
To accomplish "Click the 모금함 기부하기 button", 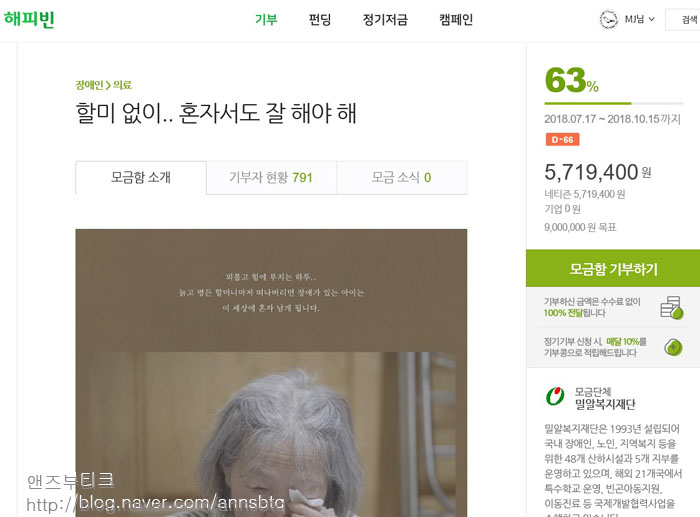I will [613, 268].
